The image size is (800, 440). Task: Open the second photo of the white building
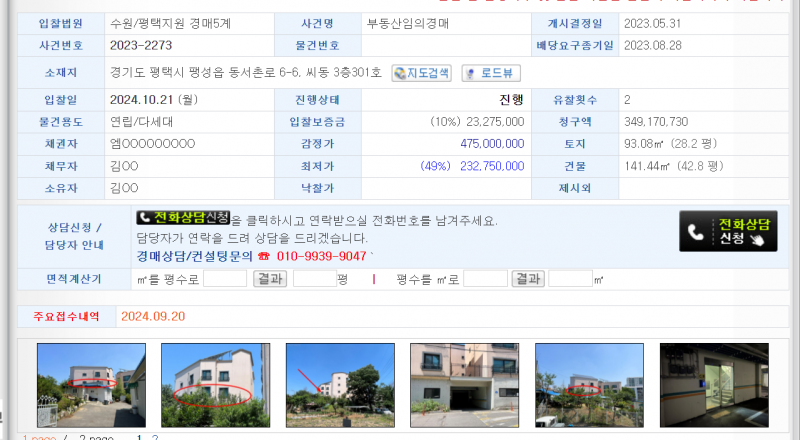pos(215,386)
